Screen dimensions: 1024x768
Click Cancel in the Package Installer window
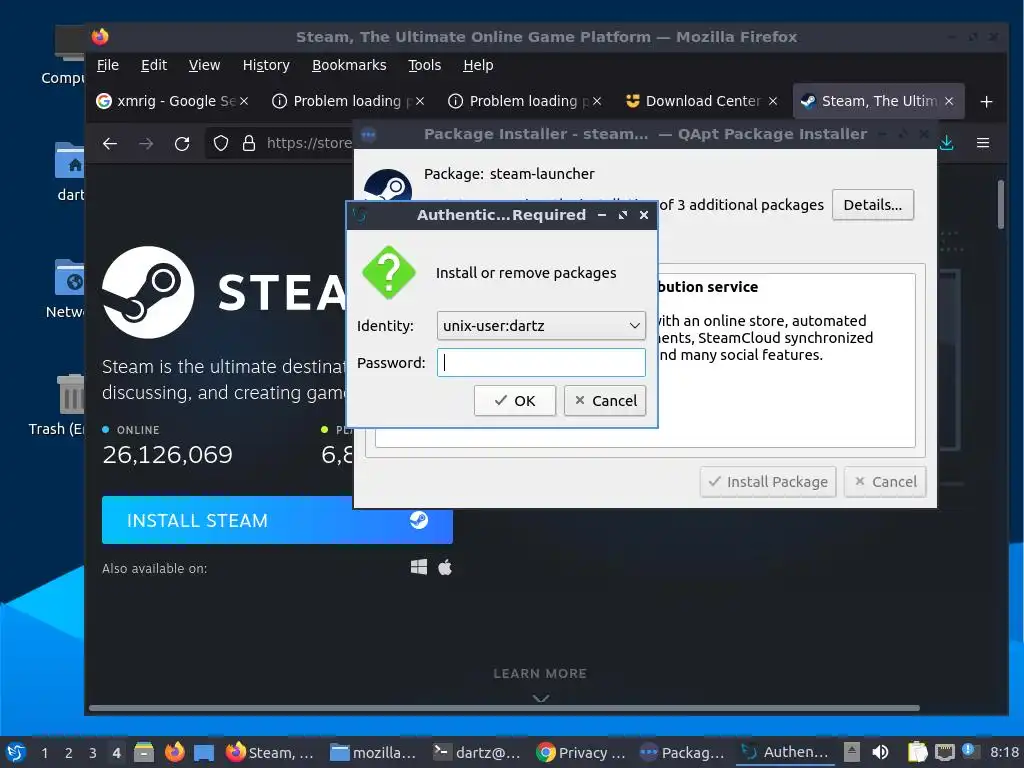click(x=885, y=482)
